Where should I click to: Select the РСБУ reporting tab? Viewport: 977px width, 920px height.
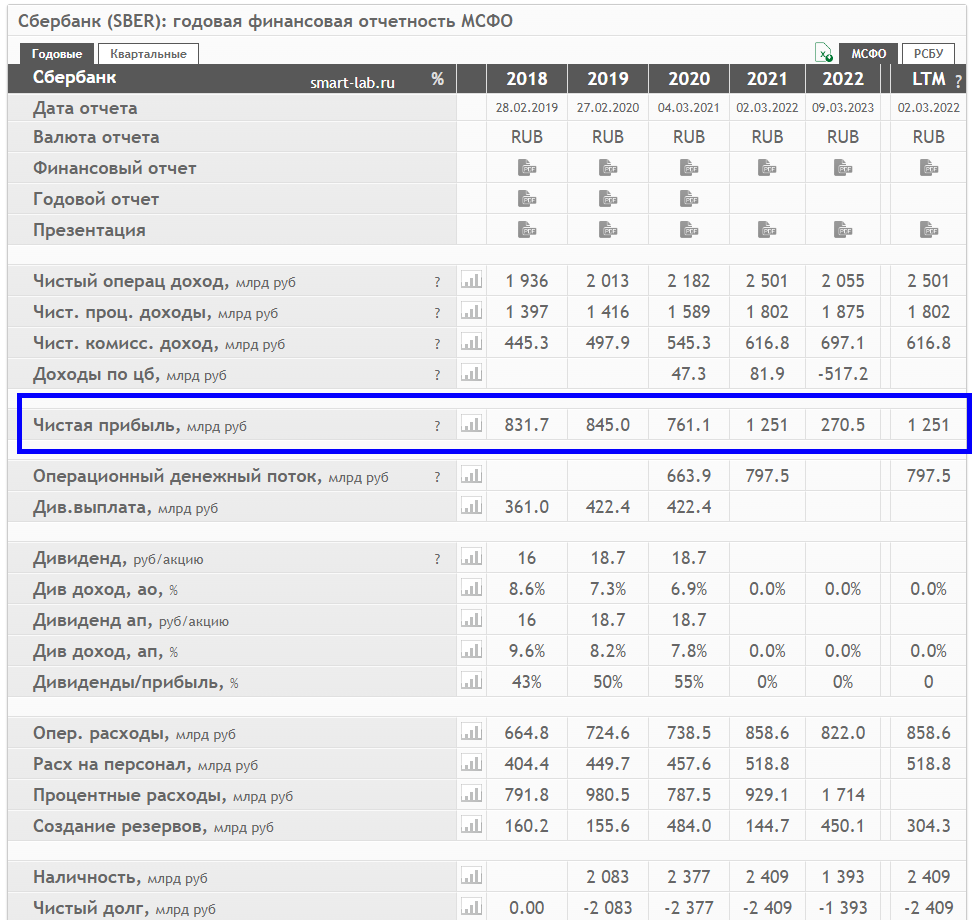pyautogui.click(x=928, y=54)
